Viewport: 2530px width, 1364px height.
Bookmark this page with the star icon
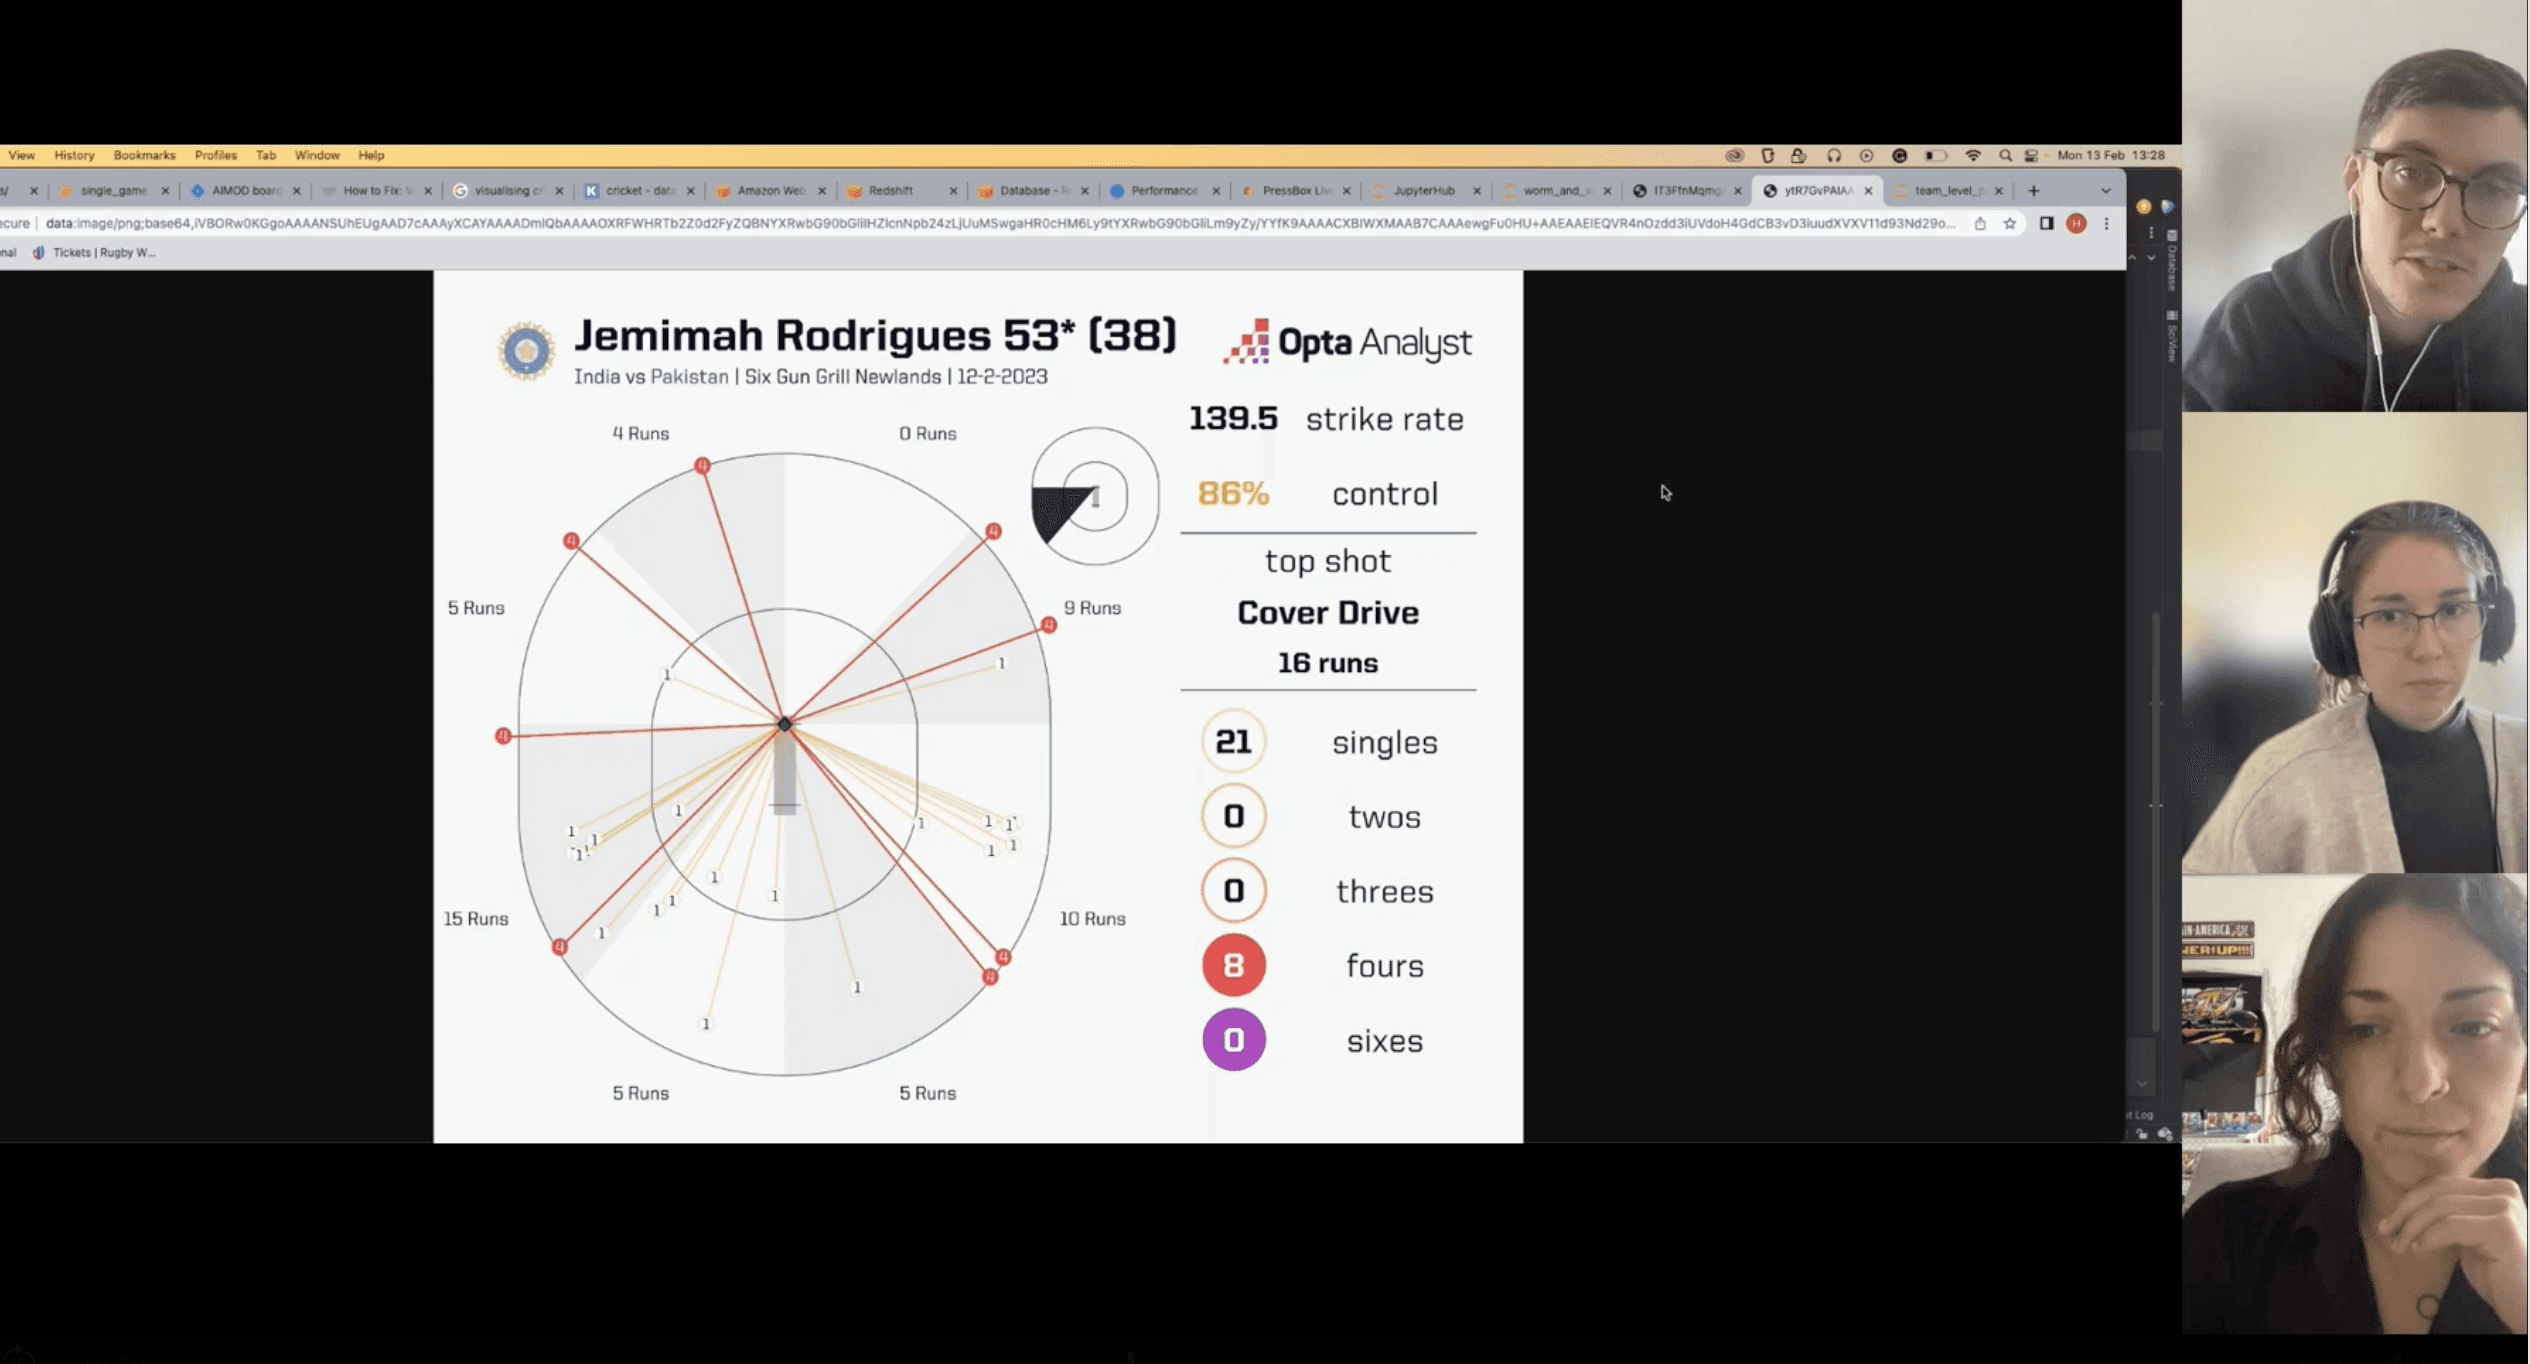[x=2009, y=224]
